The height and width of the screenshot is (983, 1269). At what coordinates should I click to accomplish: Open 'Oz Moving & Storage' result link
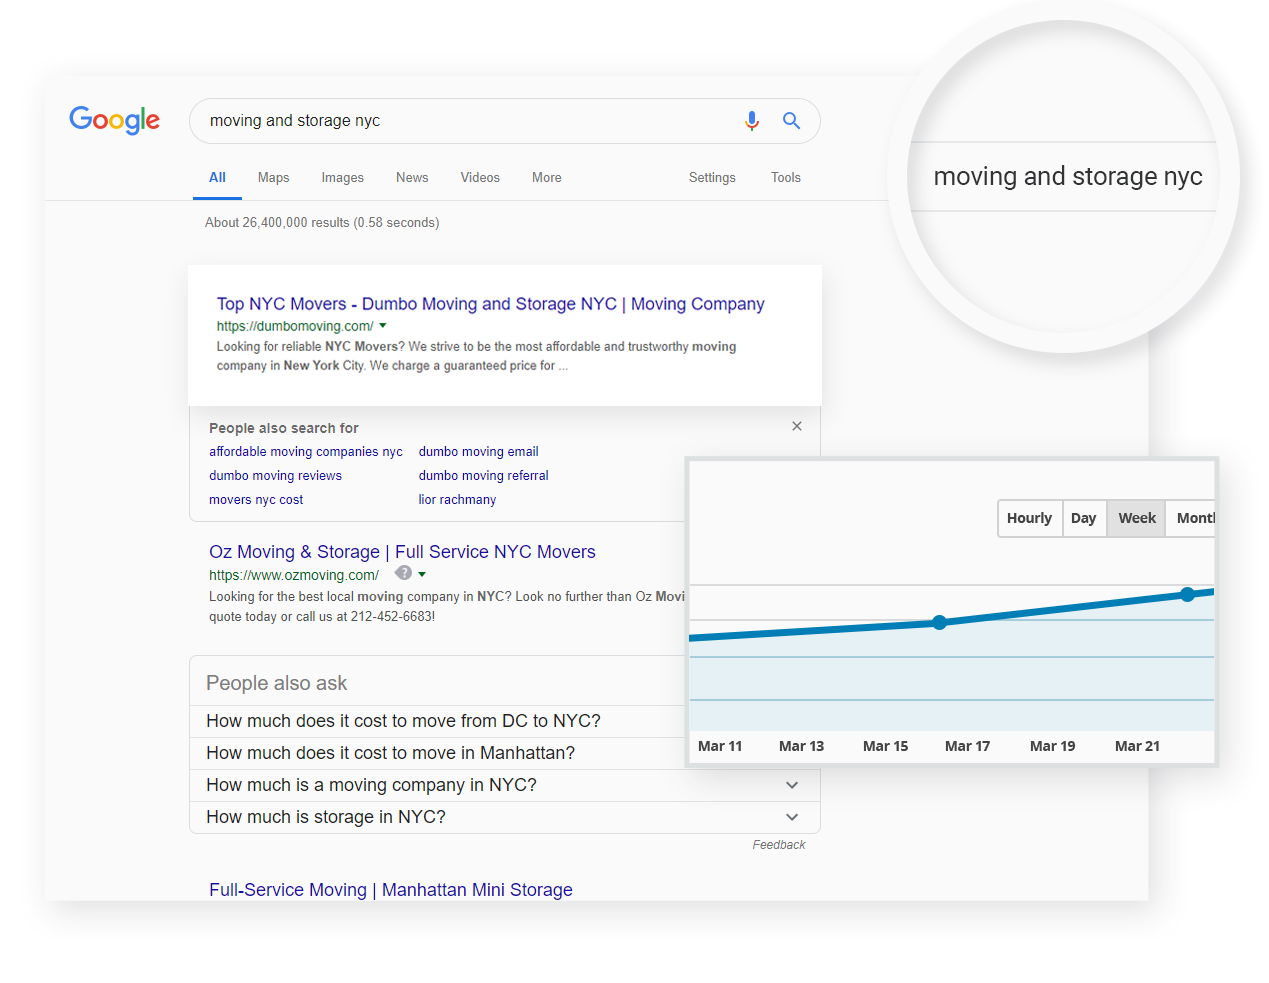click(x=402, y=552)
